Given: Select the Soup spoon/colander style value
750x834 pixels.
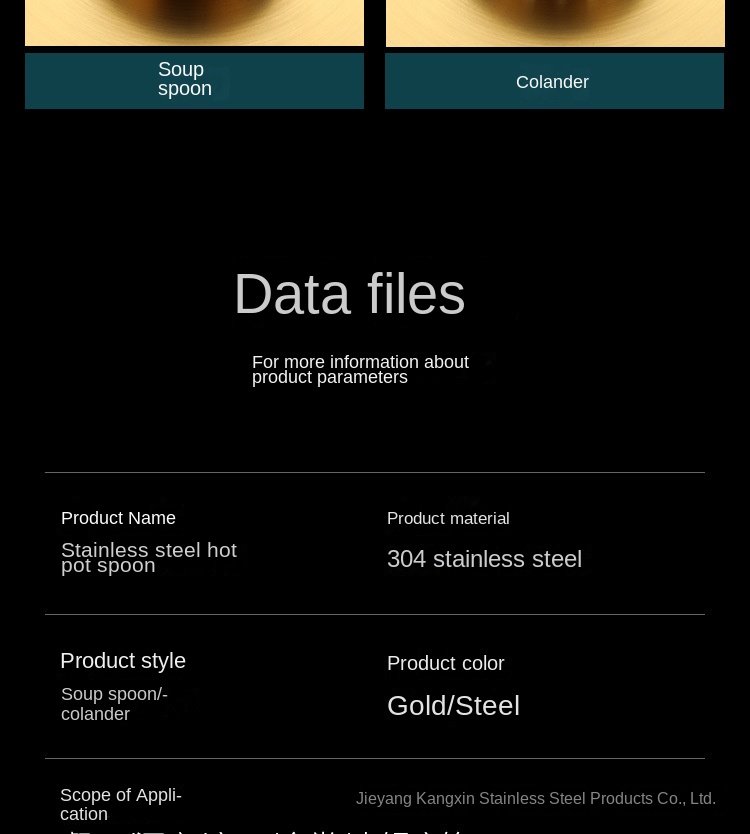Looking at the screenshot, I should [114, 704].
